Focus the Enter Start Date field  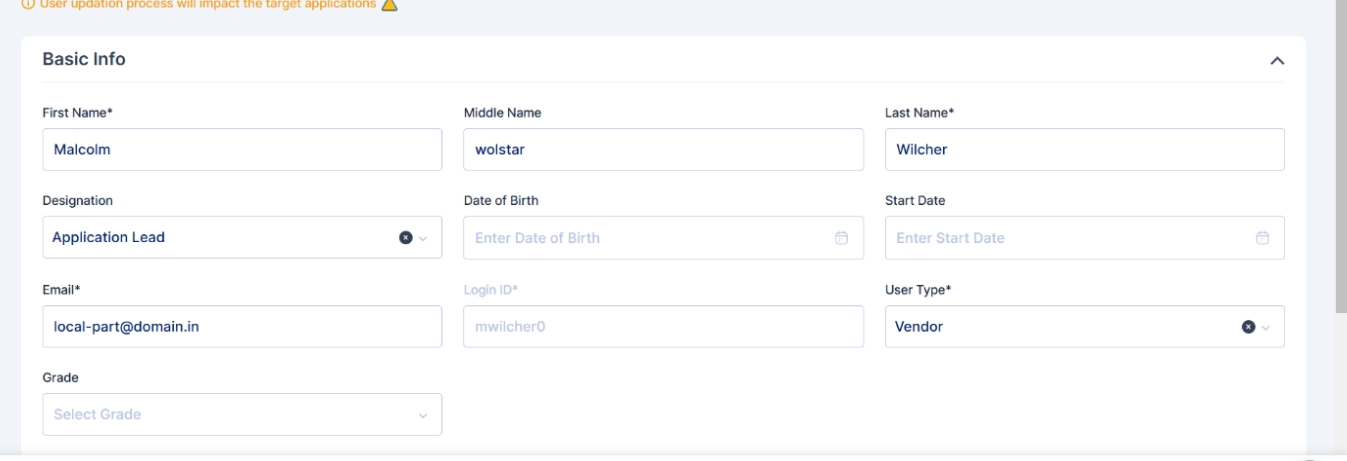pyautogui.click(x=1065, y=238)
